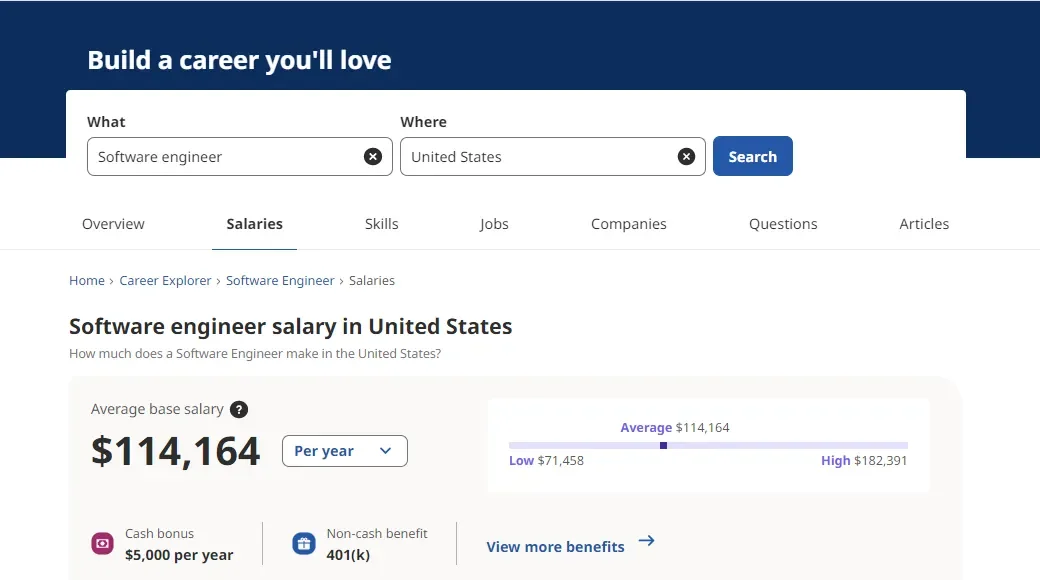Click the average base salary help icon
Screen dimensions: 1040x580
tap(239, 409)
